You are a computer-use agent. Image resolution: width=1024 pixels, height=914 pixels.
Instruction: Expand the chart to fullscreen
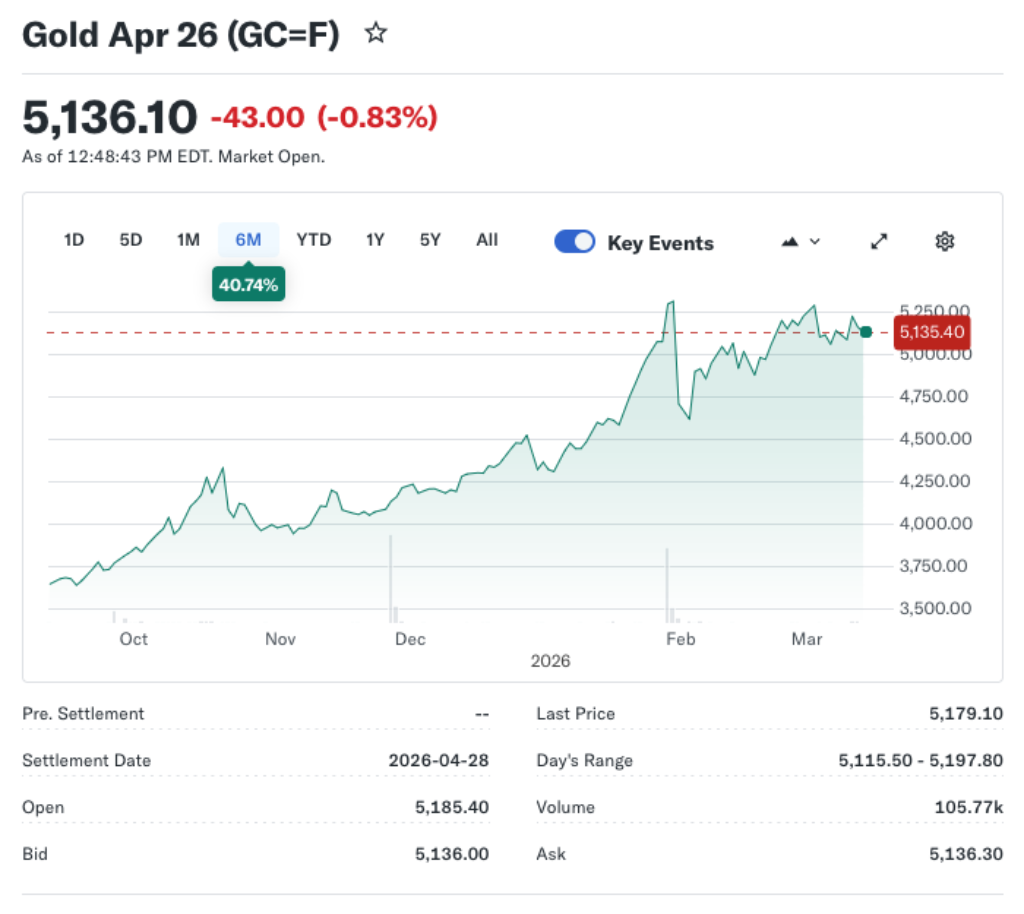pos(878,241)
